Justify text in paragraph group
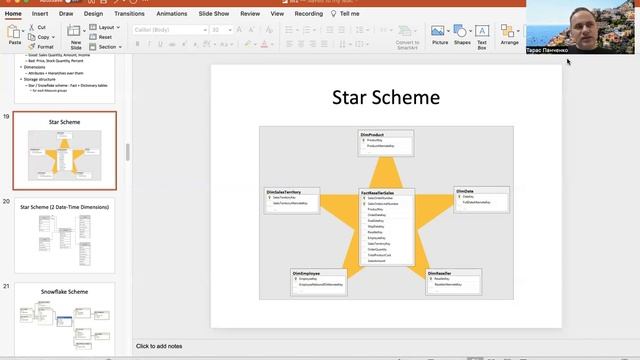 [x=324, y=44]
